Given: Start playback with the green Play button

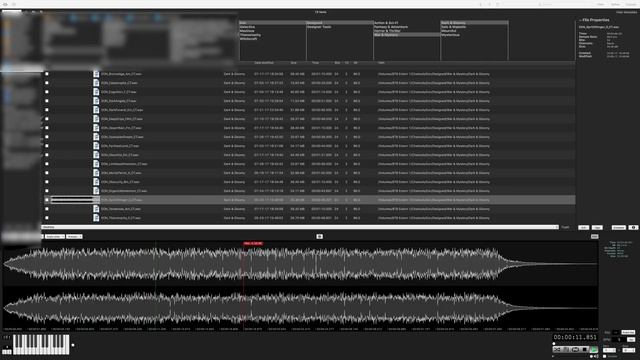Looking at the screenshot, I should (x=593, y=350).
